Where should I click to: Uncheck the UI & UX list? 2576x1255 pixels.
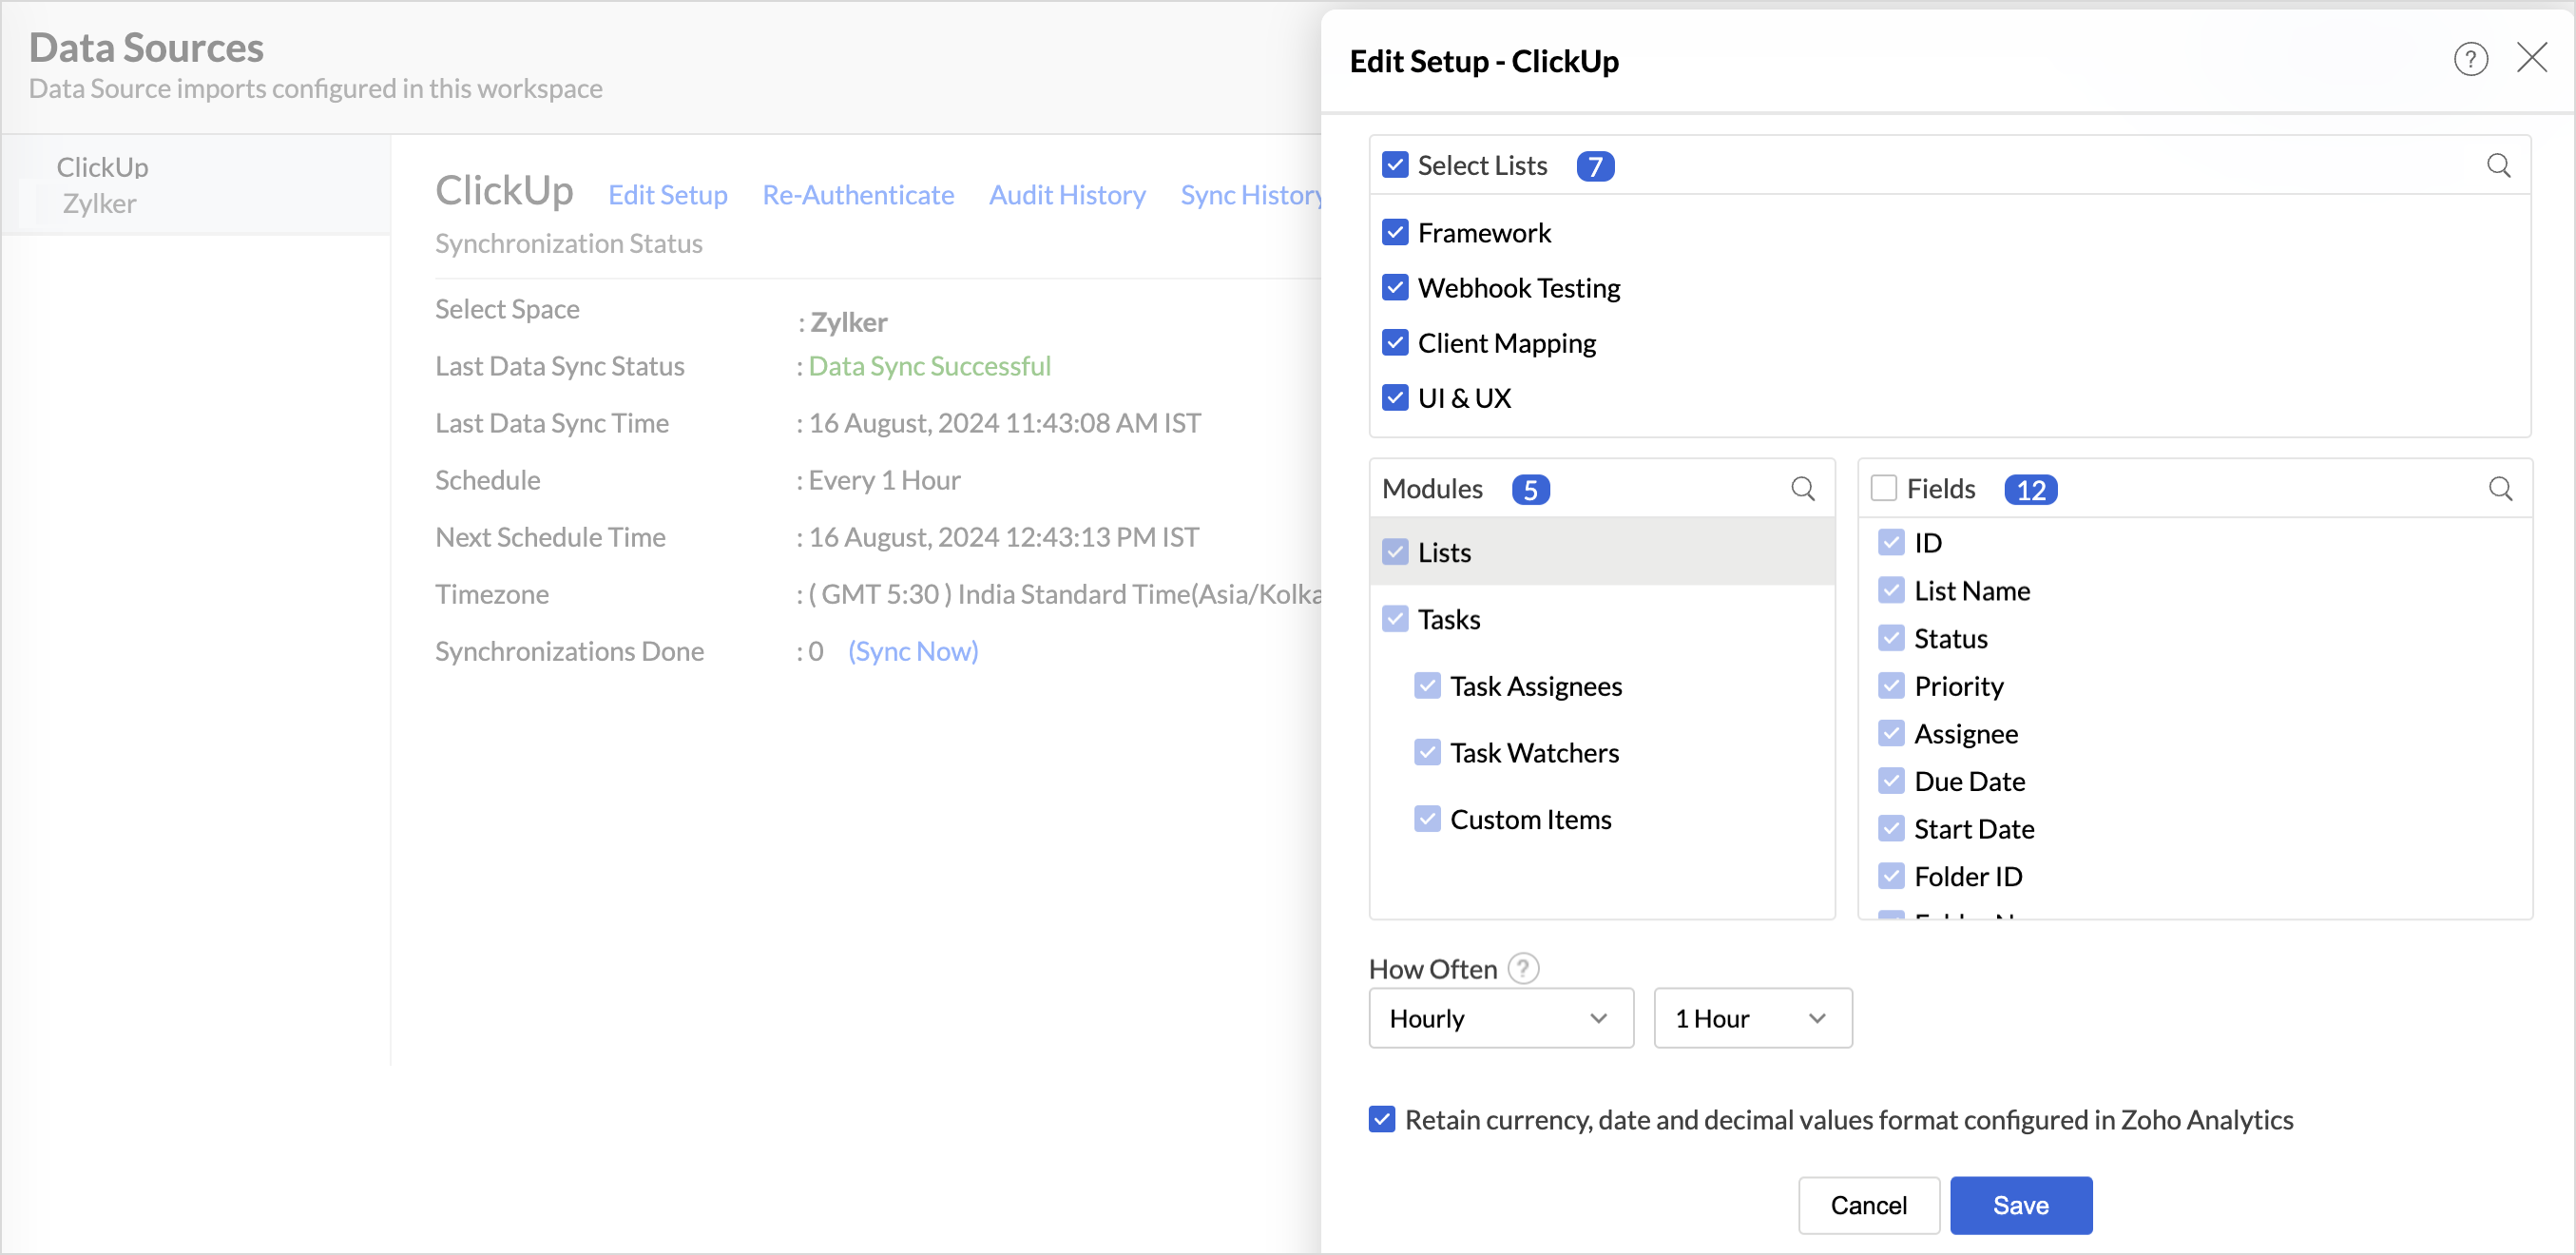[1395, 398]
